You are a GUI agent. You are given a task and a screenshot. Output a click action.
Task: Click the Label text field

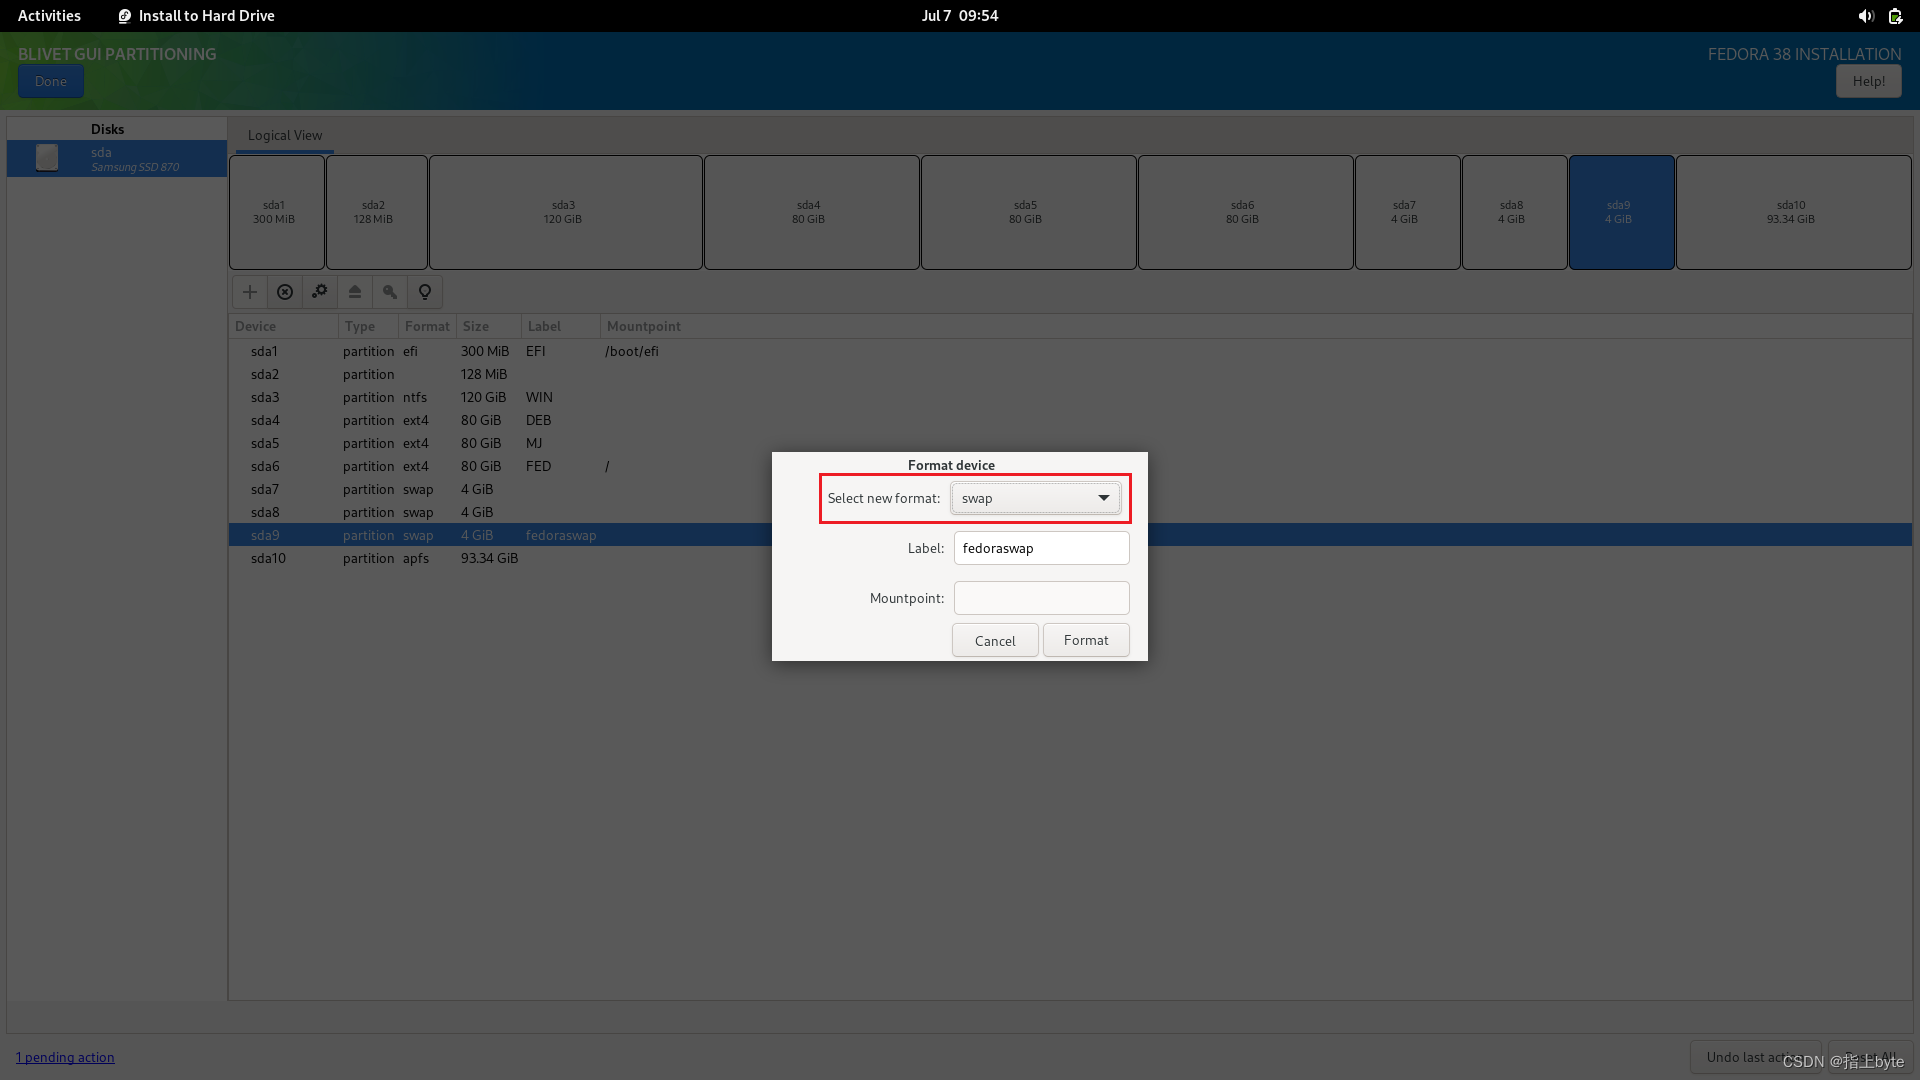point(1041,548)
